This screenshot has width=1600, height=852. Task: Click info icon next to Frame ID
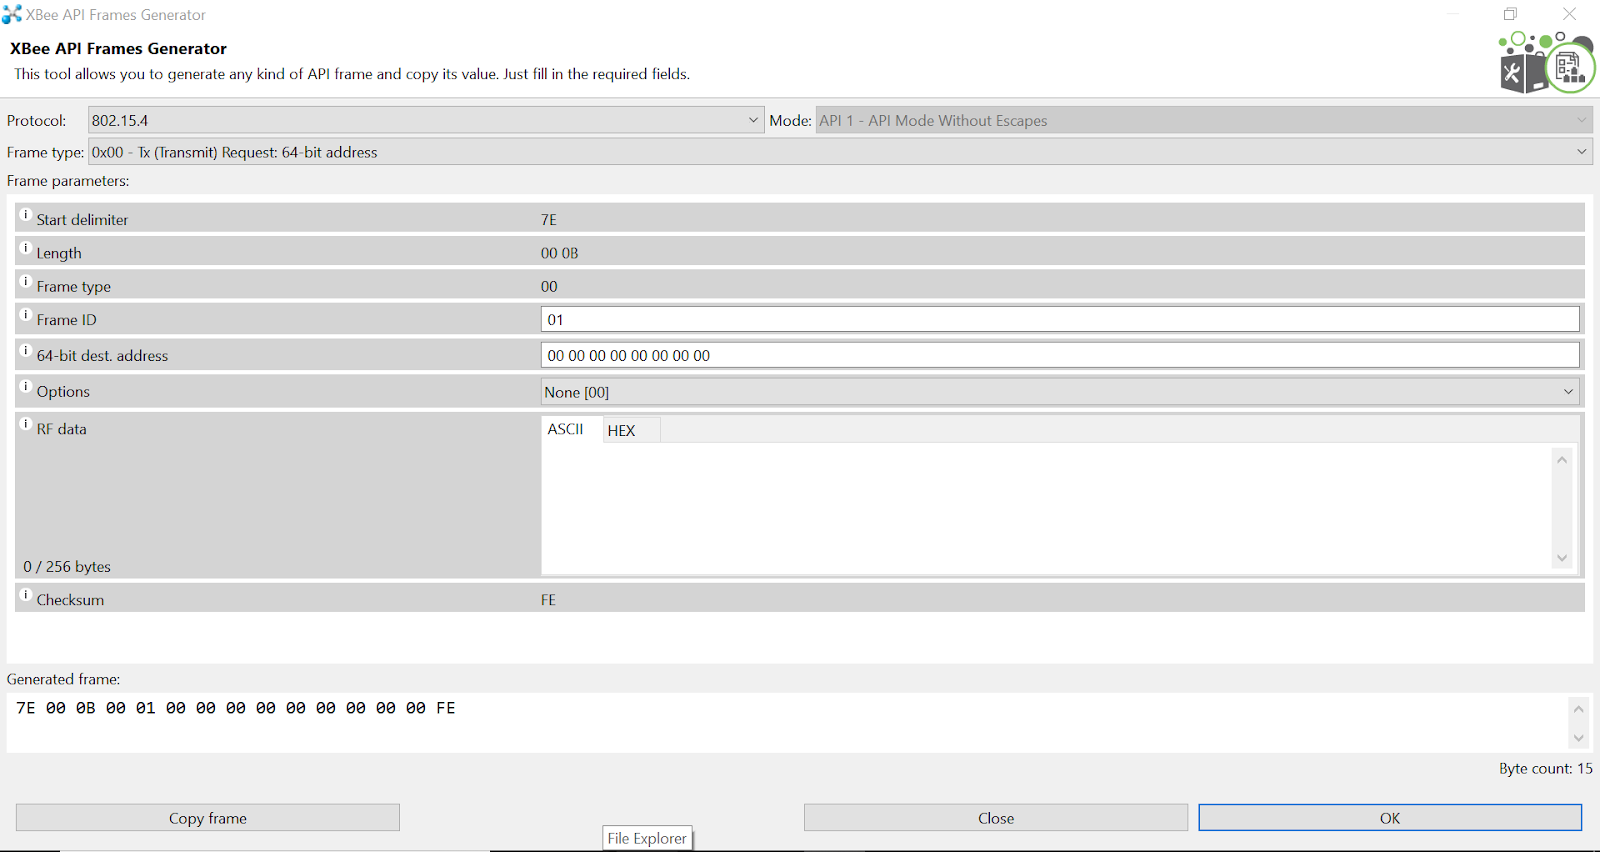coord(26,315)
